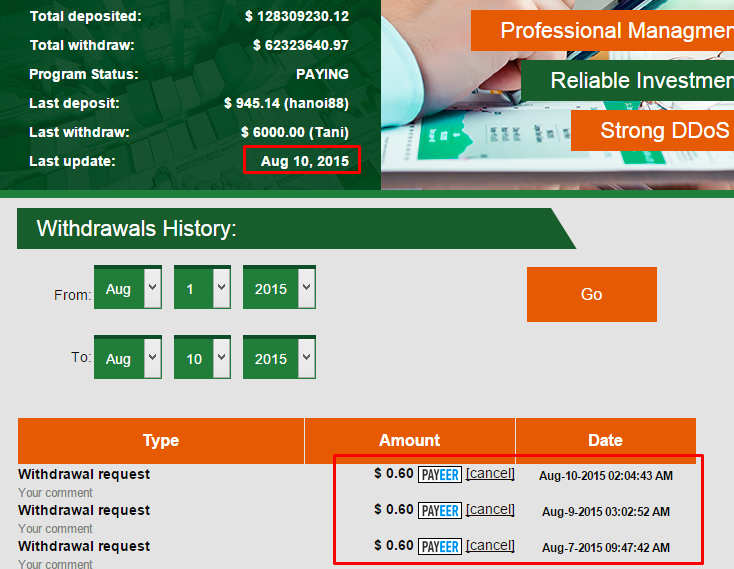Open the From month dropdown
734x569 pixels.
point(128,289)
